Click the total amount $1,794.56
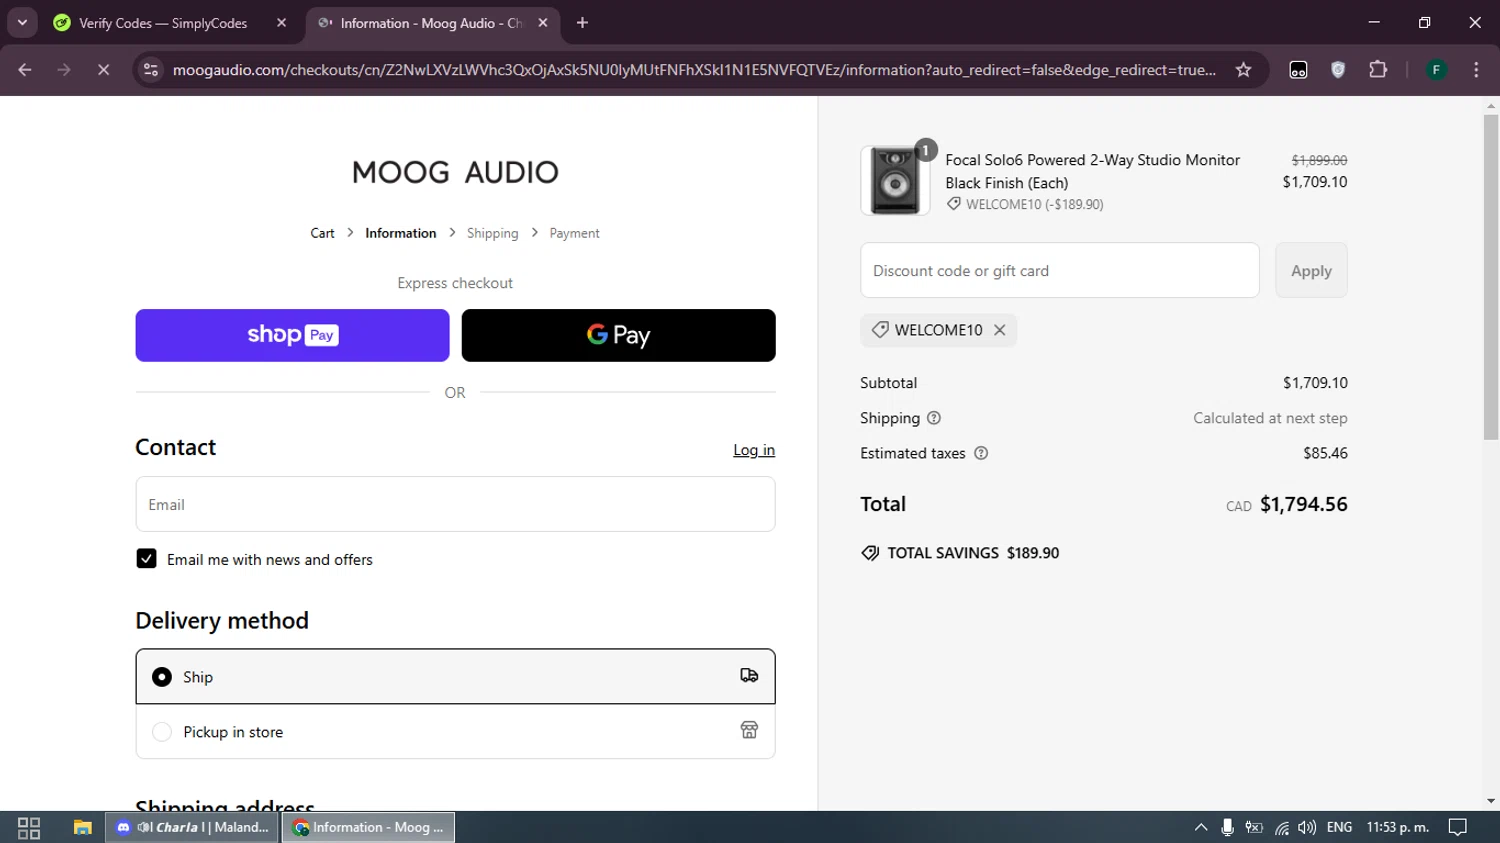Image resolution: width=1500 pixels, height=843 pixels. point(1303,504)
